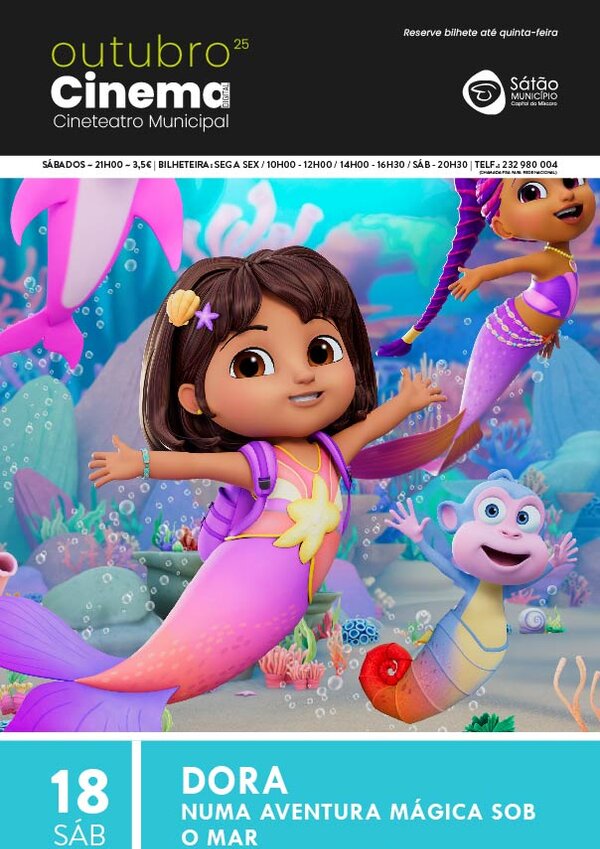600x849 pixels.
Task: Click the 'Sátão' municipality name text
Action: (x=534, y=84)
